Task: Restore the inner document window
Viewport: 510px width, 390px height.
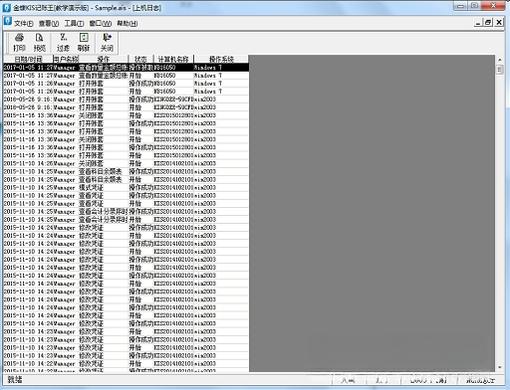Action: pyautogui.click(x=488, y=22)
